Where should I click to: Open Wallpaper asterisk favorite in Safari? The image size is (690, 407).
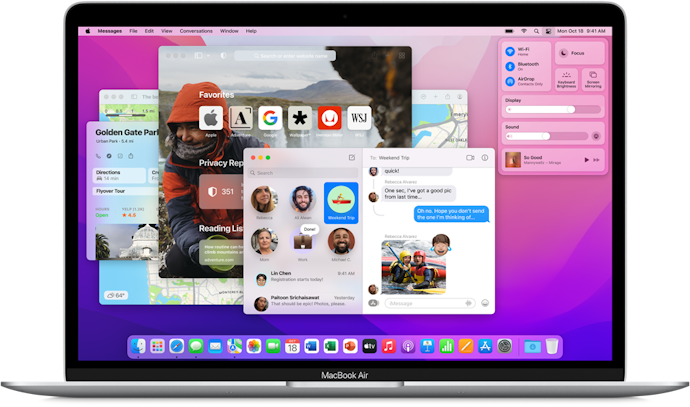[300, 118]
